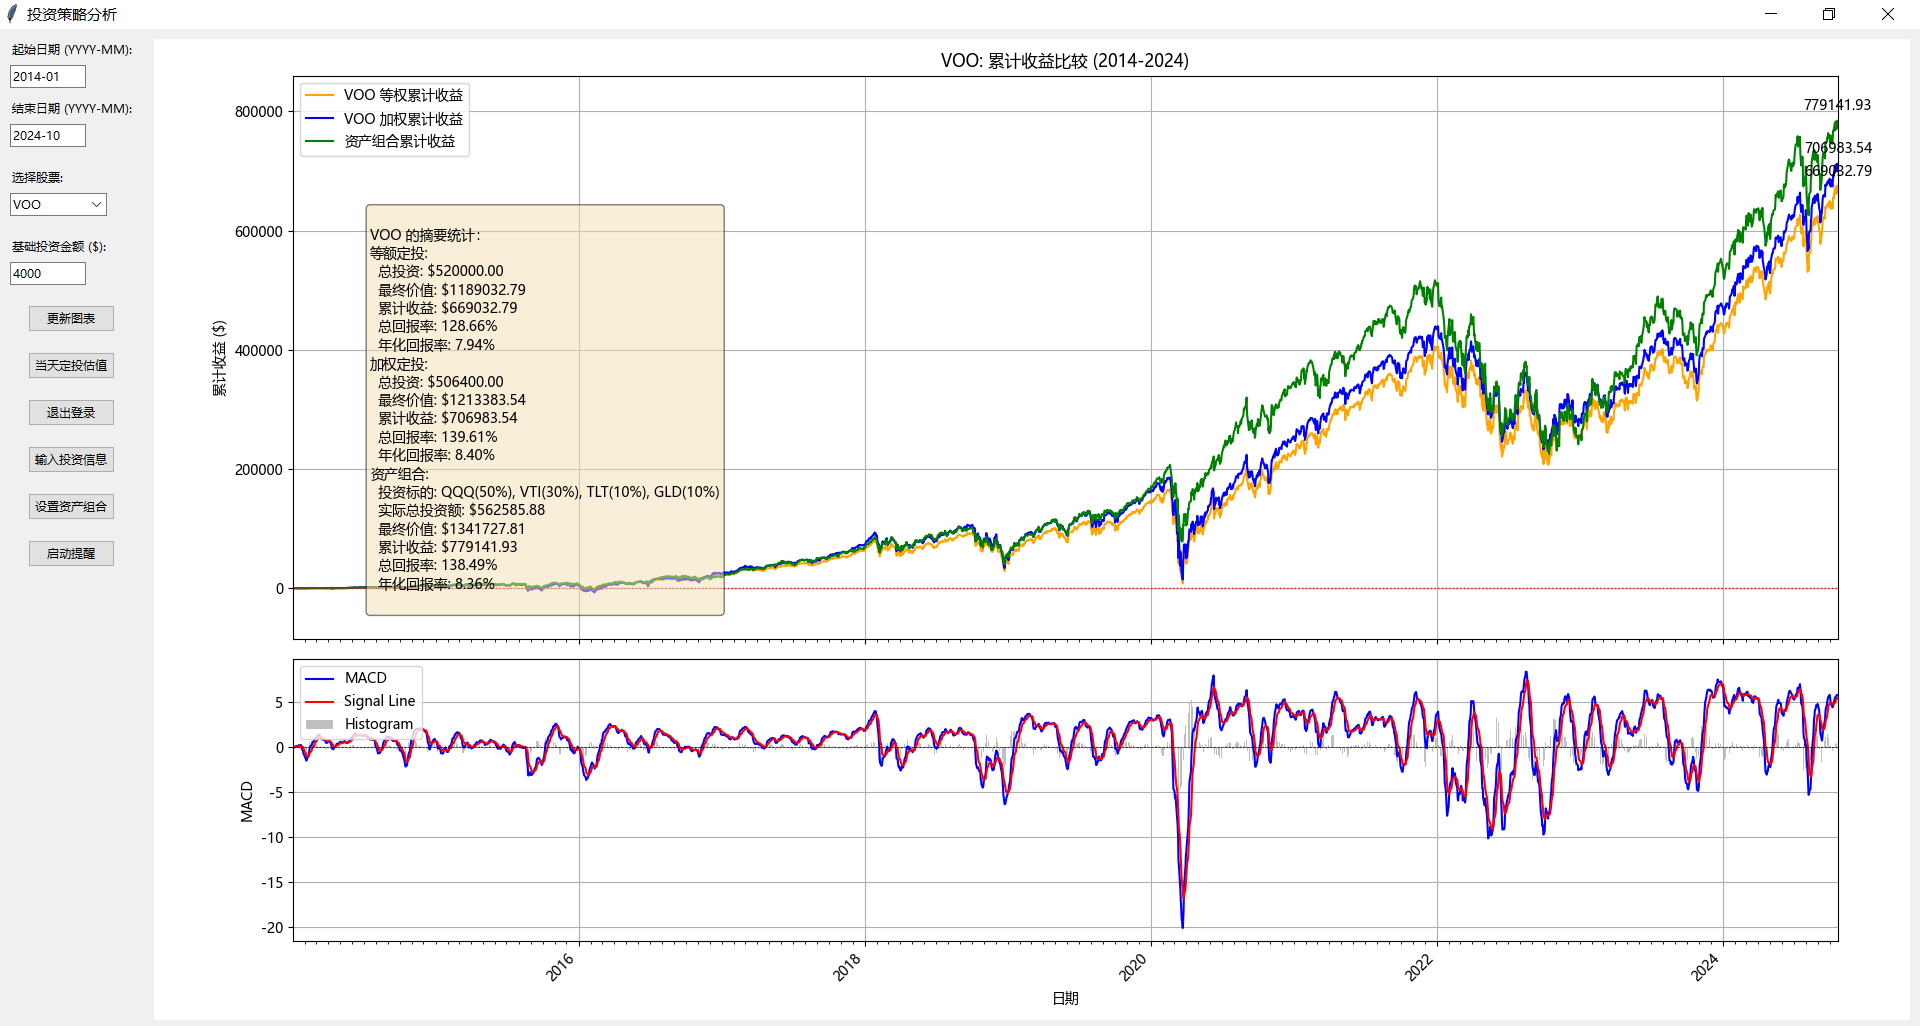Screen dimensions: 1920x1026
Task: Open the VOO stock selection dropdown
Action: tap(58, 204)
